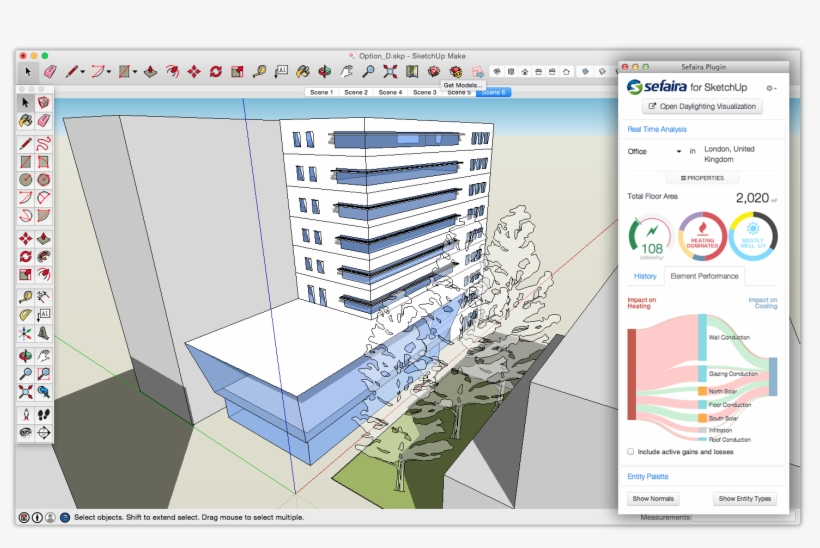This screenshot has width=820, height=548.
Task: Pick the 3D Text tool in left palette
Action: point(43,333)
